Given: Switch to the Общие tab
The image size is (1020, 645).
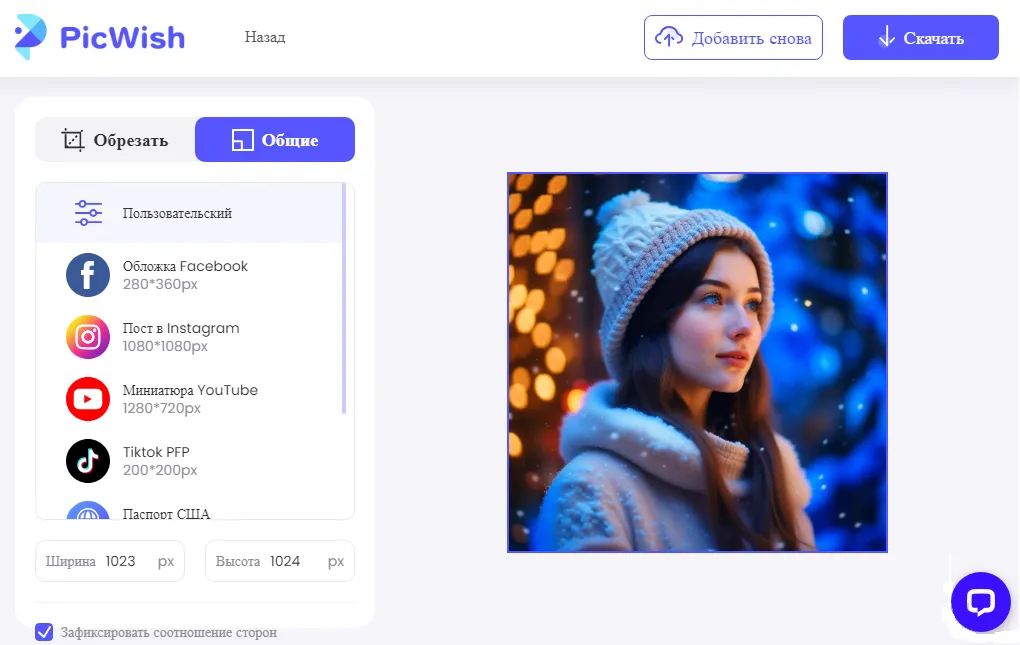Looking at the screenshot, I should coord(275,139).
